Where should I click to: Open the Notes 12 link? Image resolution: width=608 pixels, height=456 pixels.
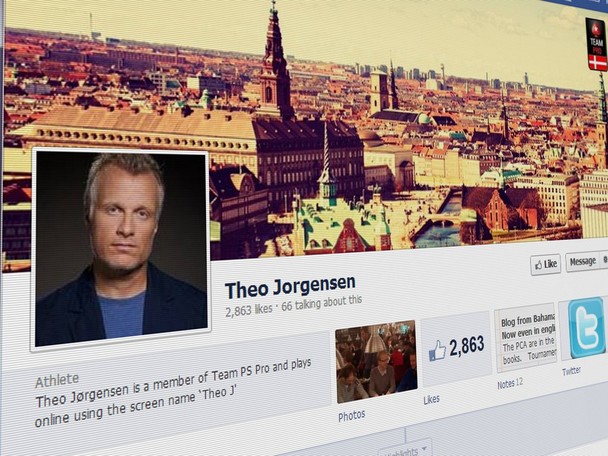click(510, 384)
